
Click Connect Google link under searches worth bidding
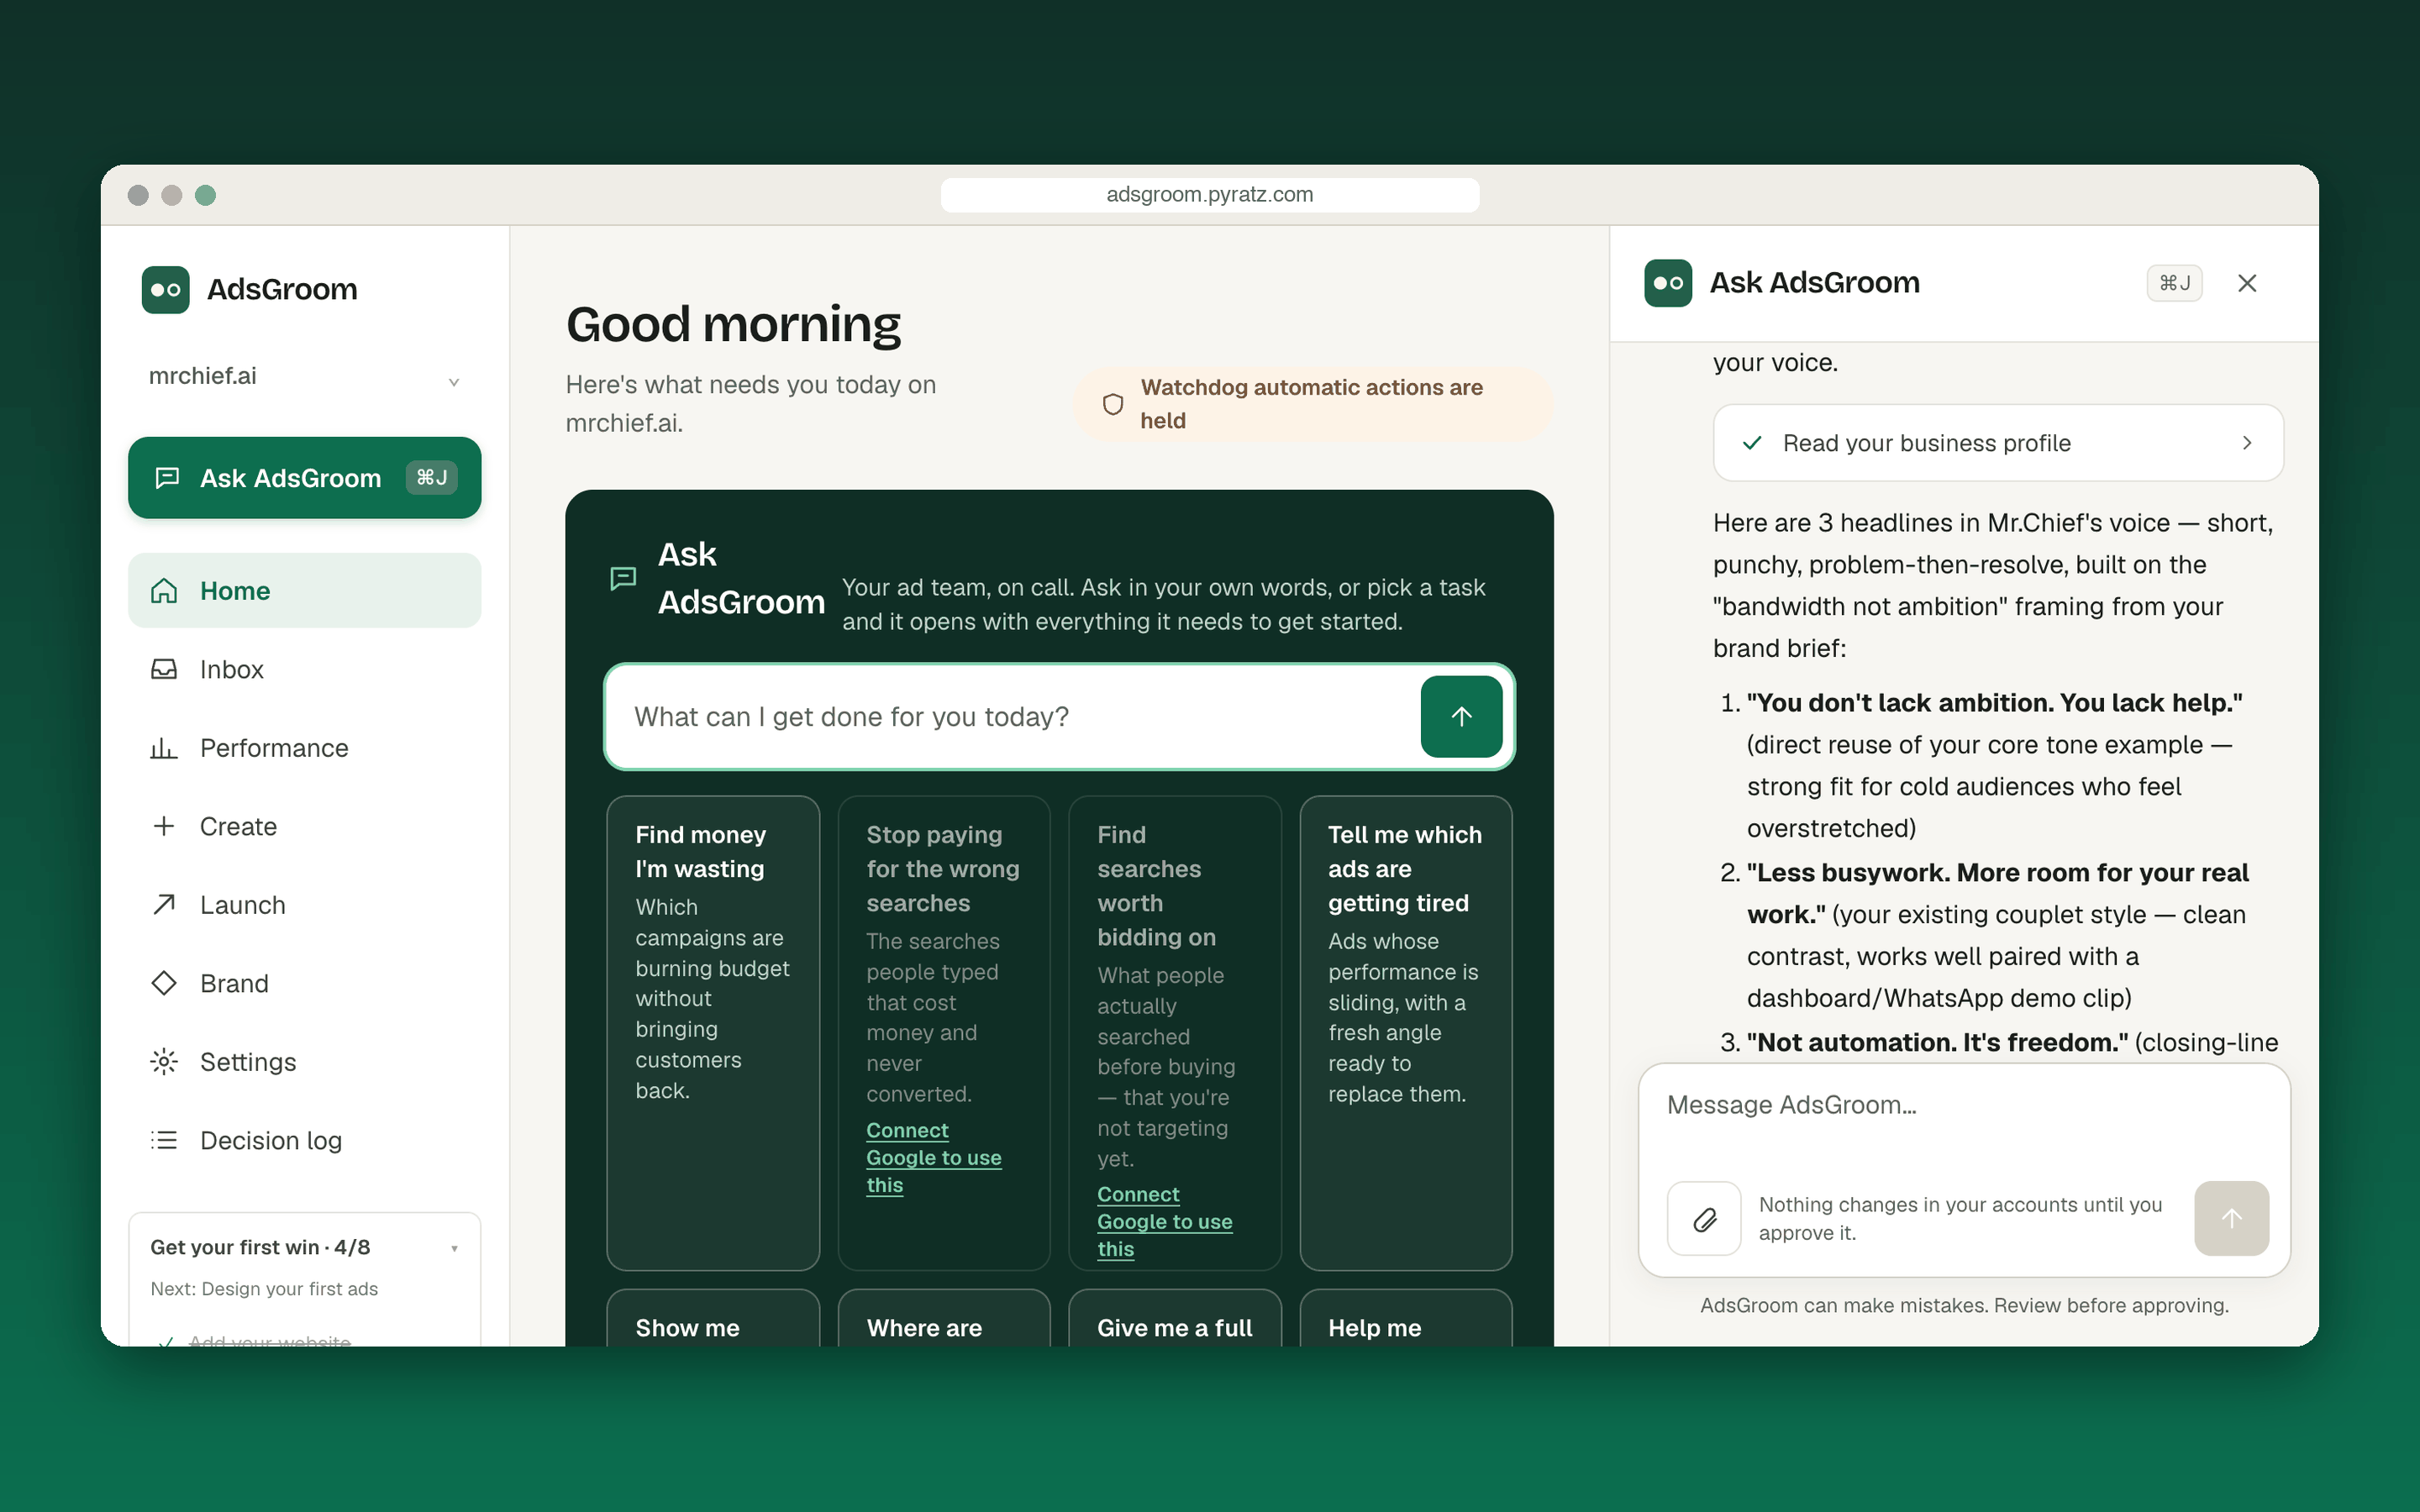(x=1164, y=1221)
